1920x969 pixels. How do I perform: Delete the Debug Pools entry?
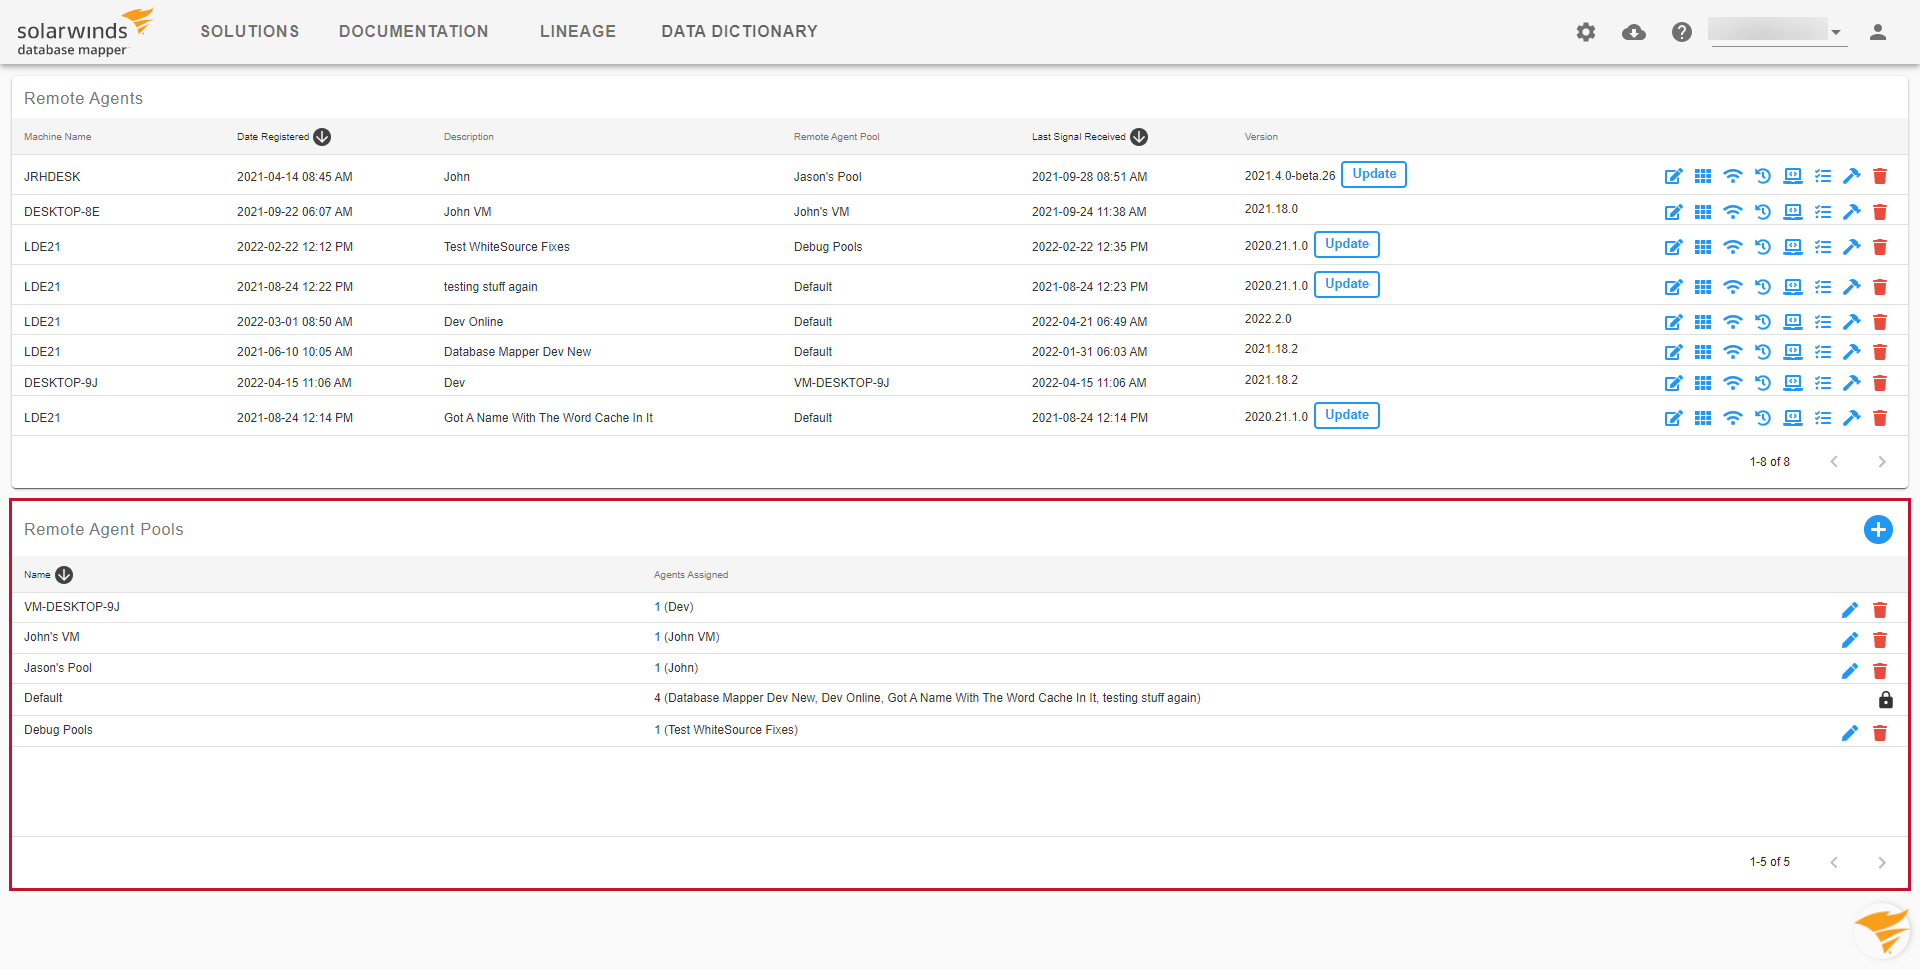pyautogui.click(x=1880, y=733)
